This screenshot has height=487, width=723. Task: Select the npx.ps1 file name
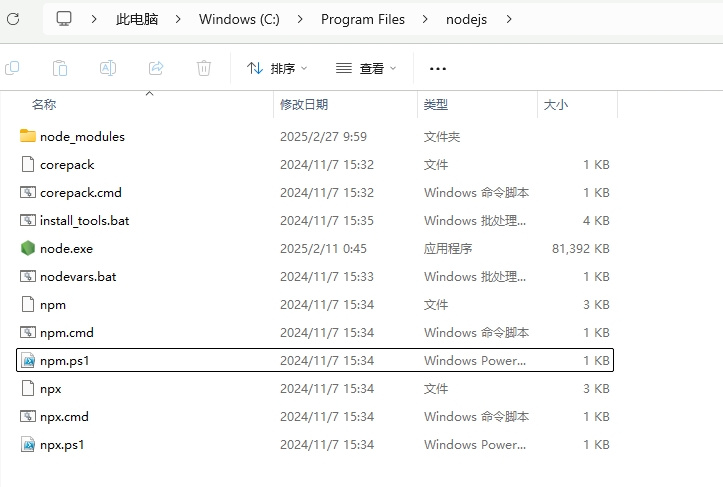(62, 445)
